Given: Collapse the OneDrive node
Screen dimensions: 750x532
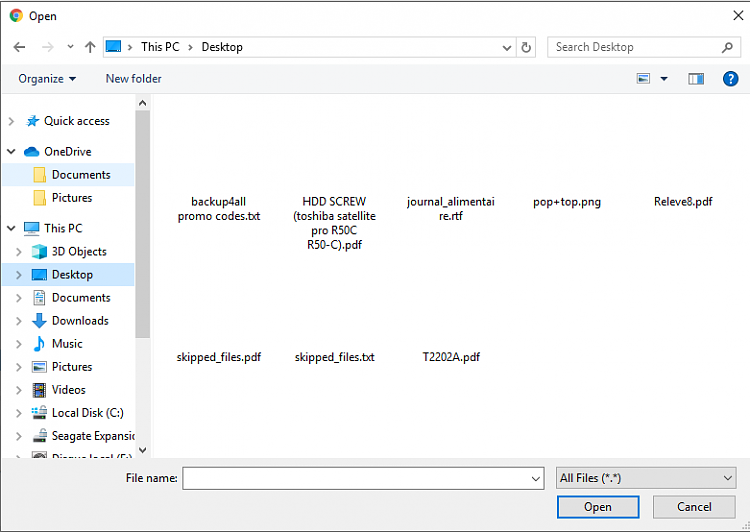Looking at the screenshot, I should pos(11,152).
